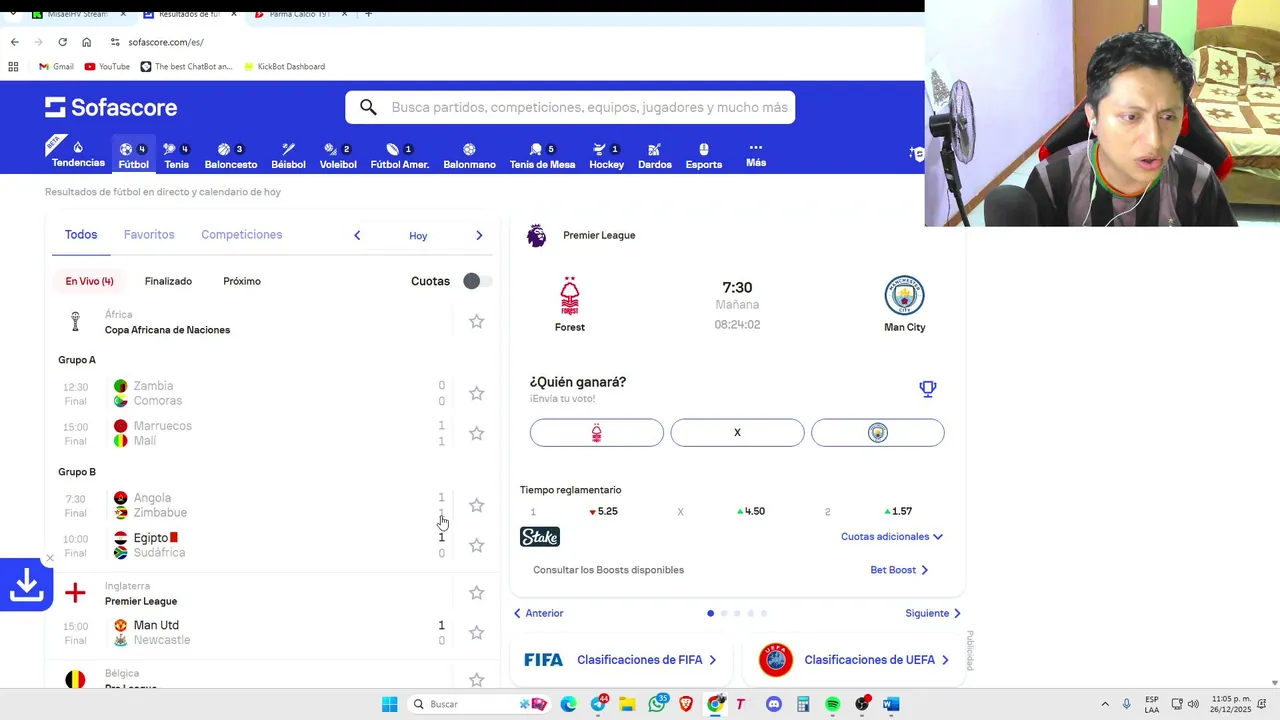Click the blue download arrow widget
This screenshot has width=1280, height=720.
click(x=26, y=585)
